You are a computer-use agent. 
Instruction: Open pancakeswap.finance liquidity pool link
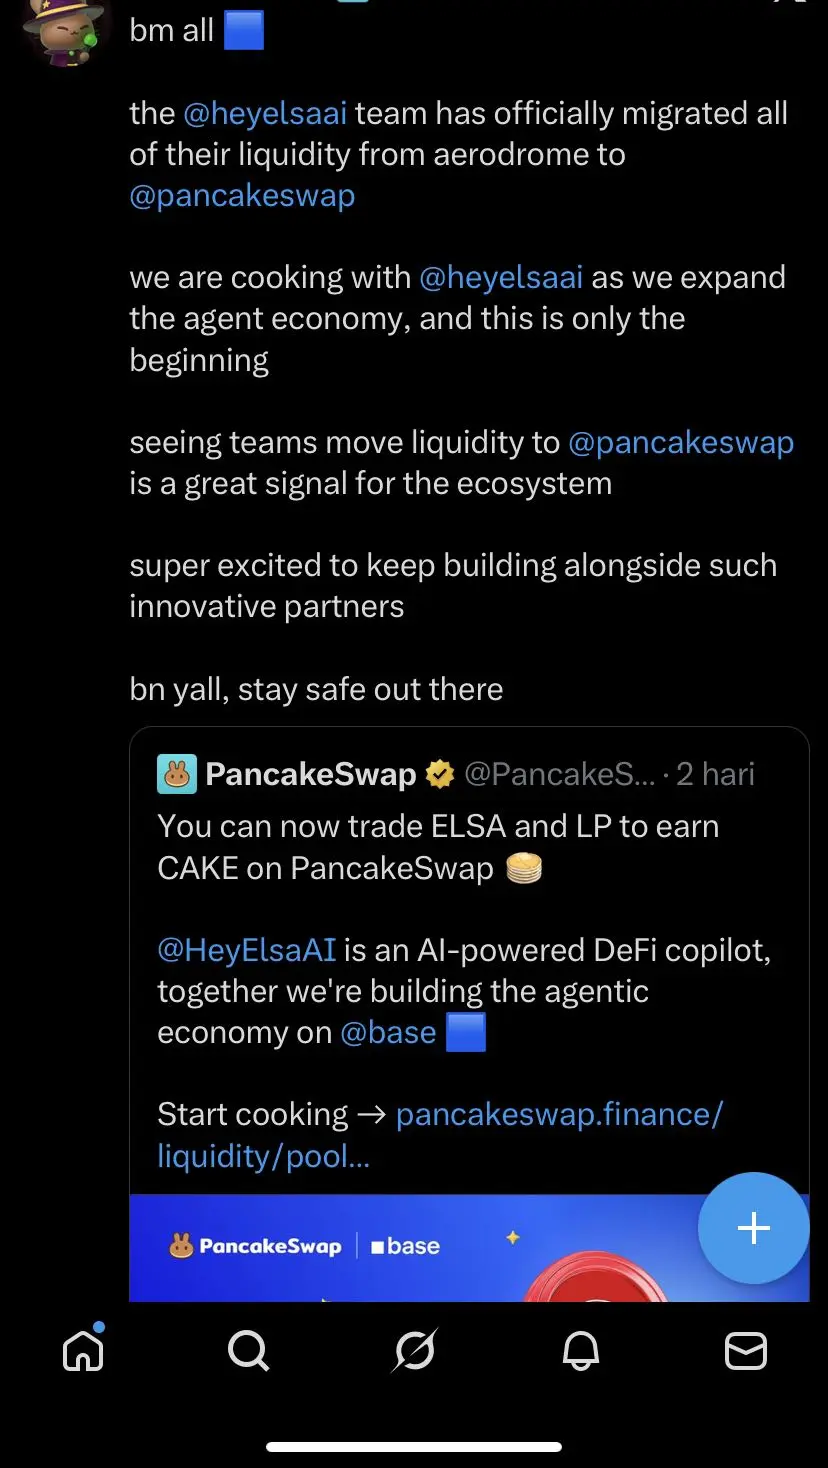[440, 1135]
